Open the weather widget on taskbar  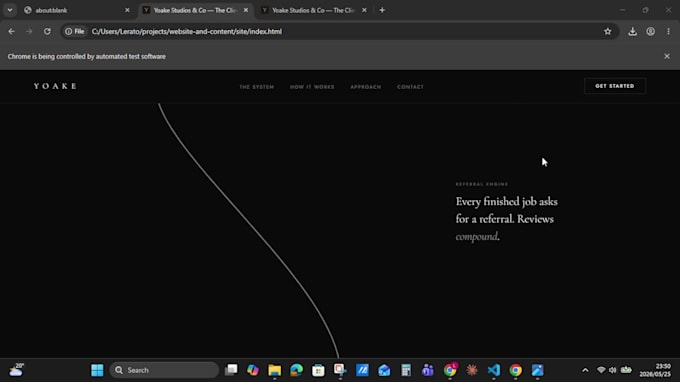[x=16, y=370]
